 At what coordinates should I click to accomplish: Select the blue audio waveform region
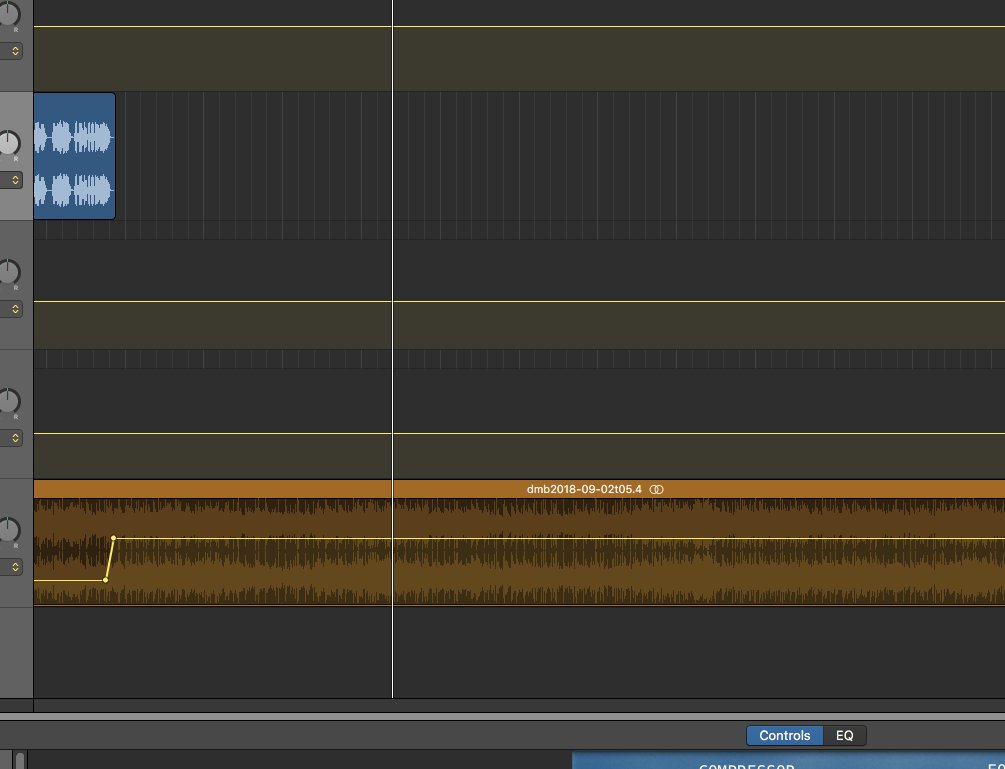(x=74, y=156)
